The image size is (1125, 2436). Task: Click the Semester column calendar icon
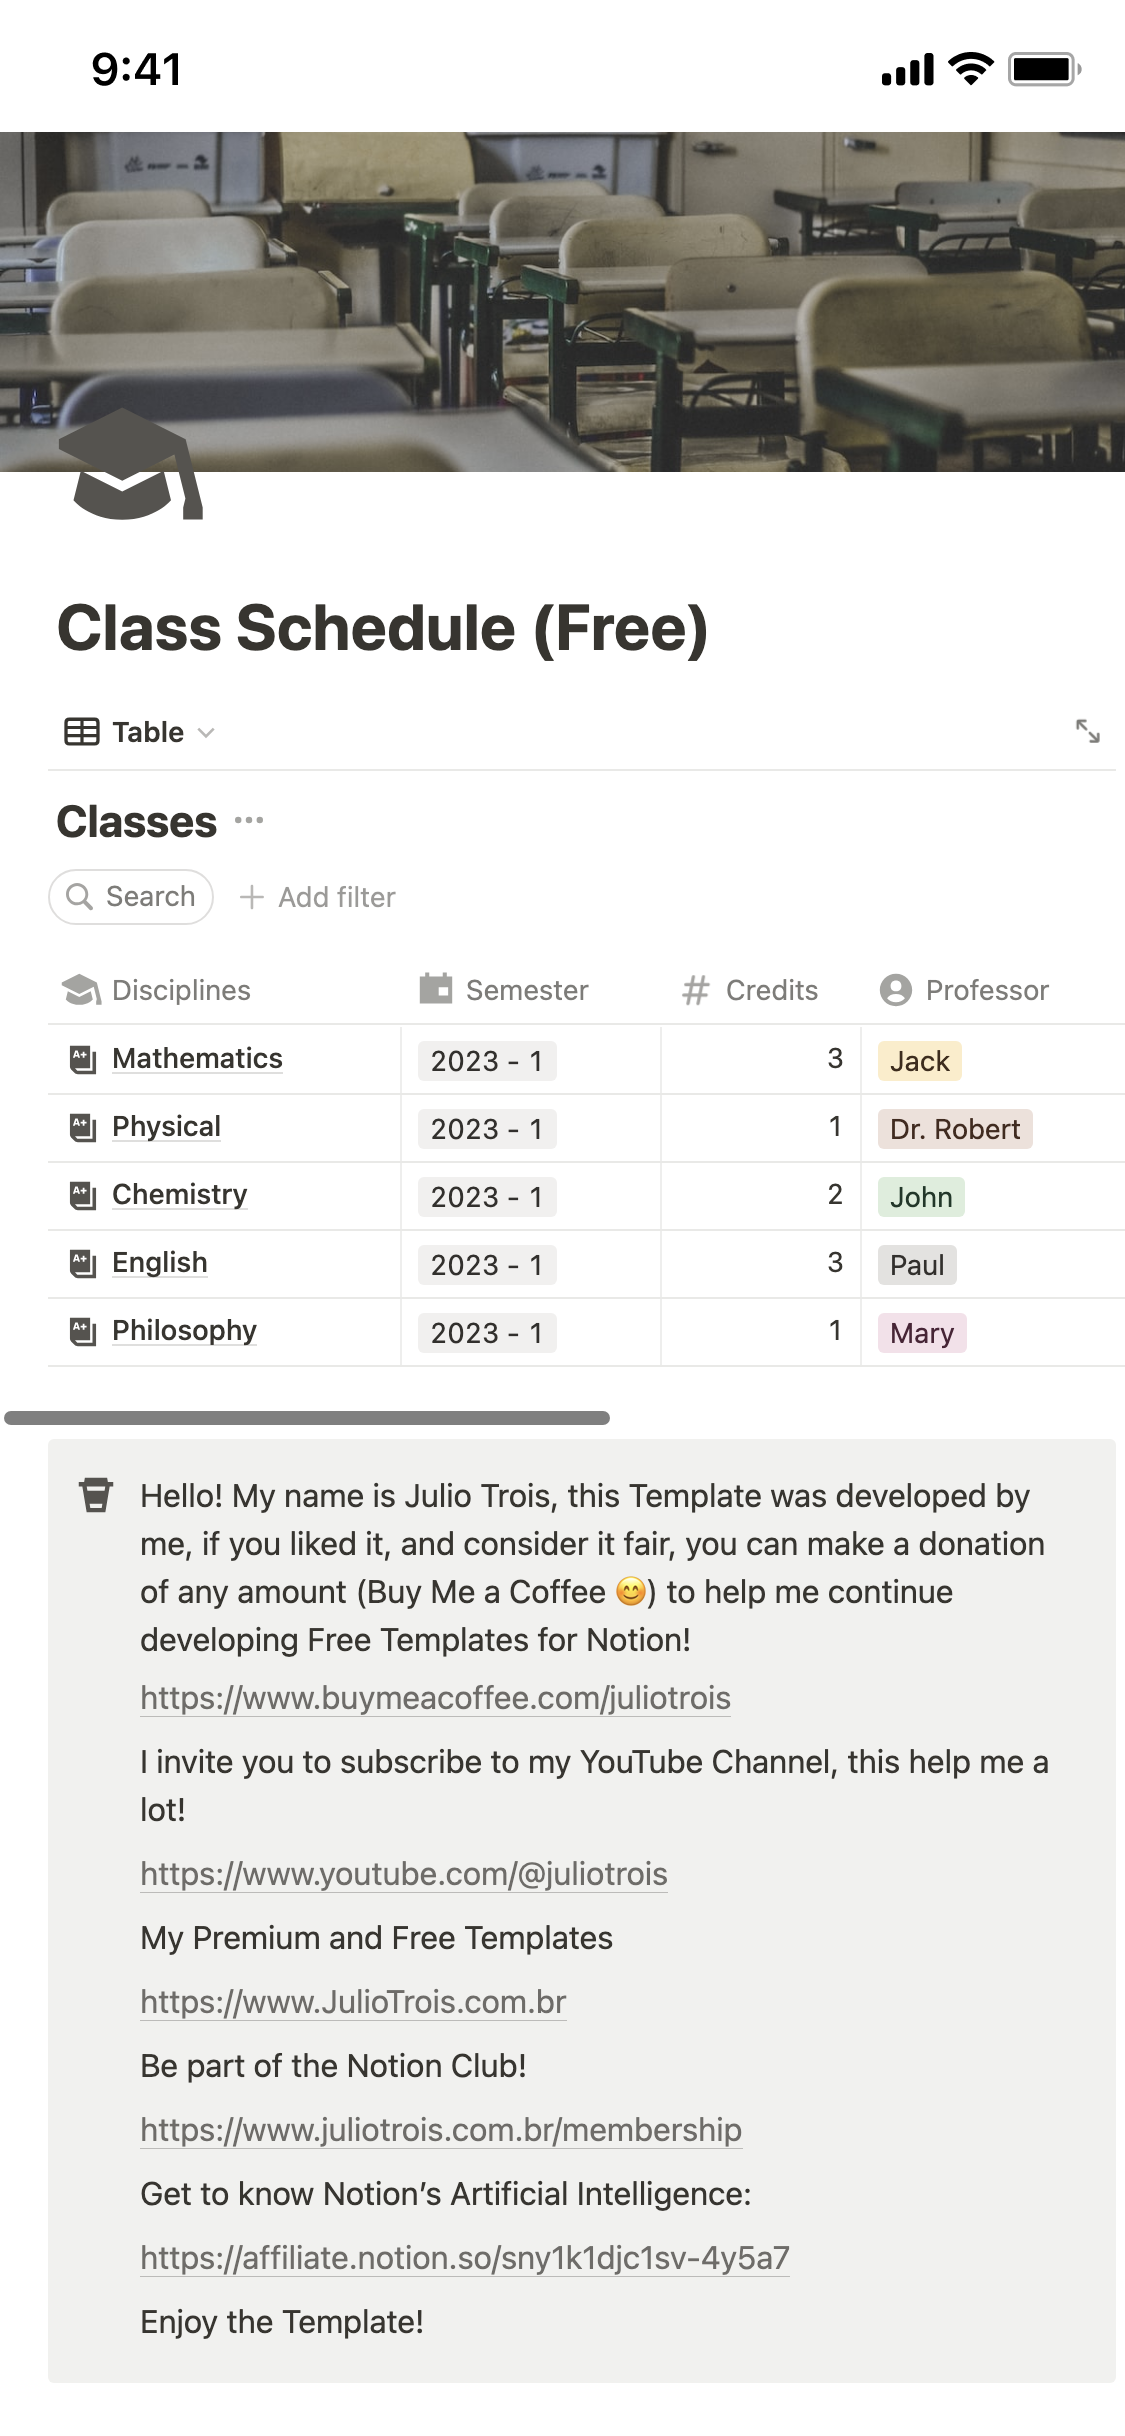436,988
